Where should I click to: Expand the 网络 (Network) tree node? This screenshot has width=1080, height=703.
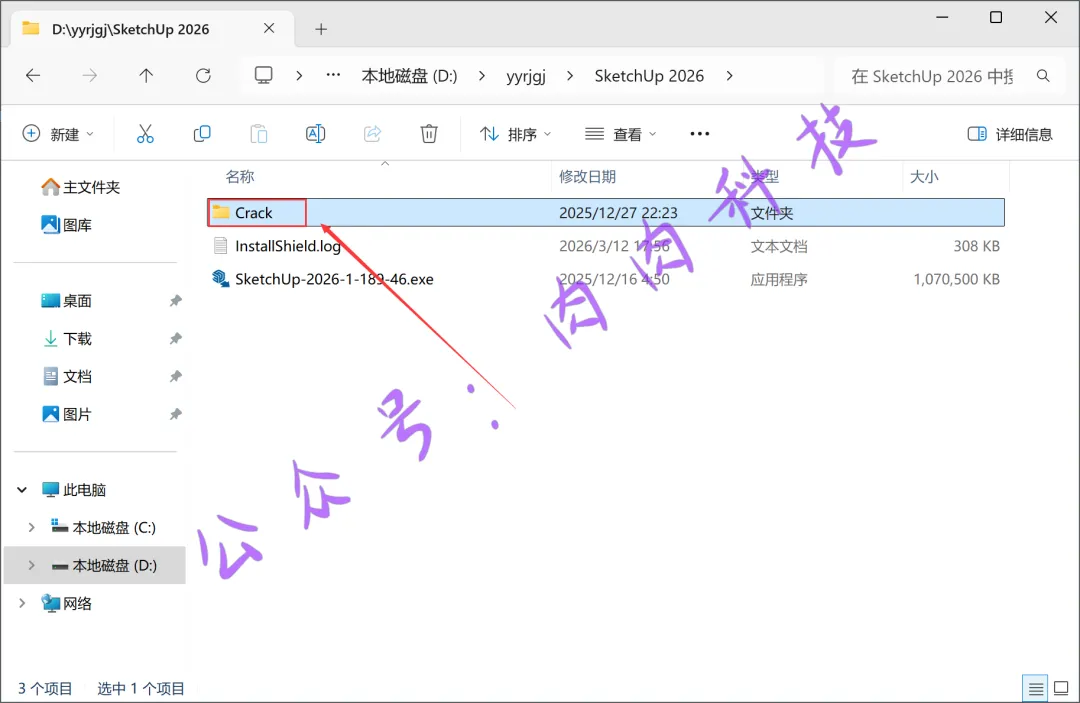(x=22, y=603)
